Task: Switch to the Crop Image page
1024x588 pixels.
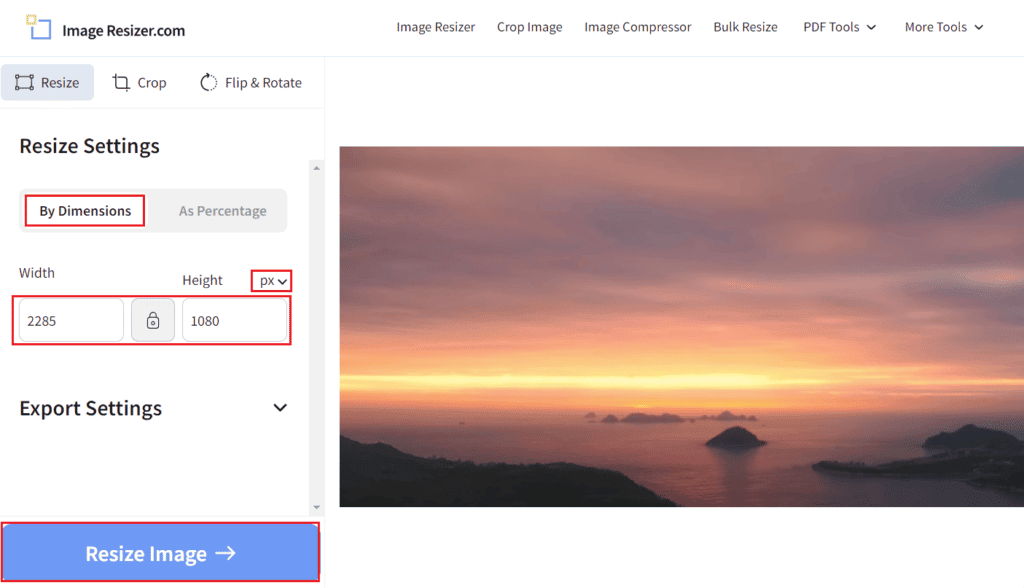Action: [x=529, y=27]
